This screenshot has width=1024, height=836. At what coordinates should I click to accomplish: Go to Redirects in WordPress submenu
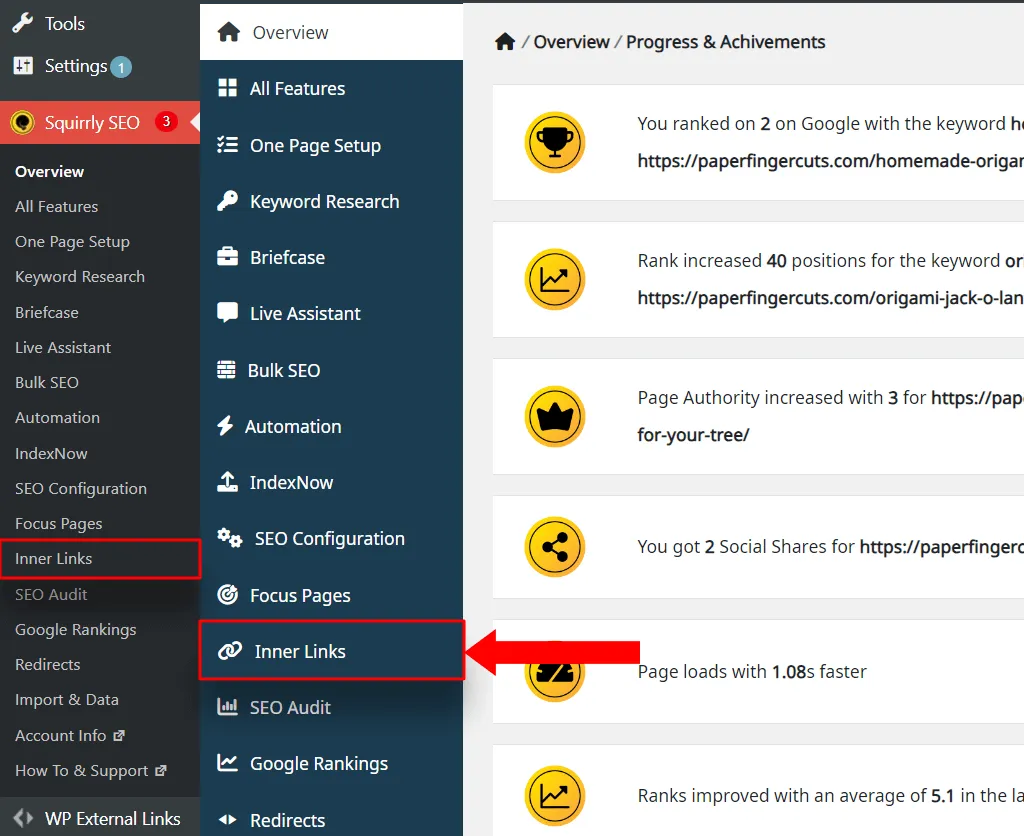[x=48, y=664]
